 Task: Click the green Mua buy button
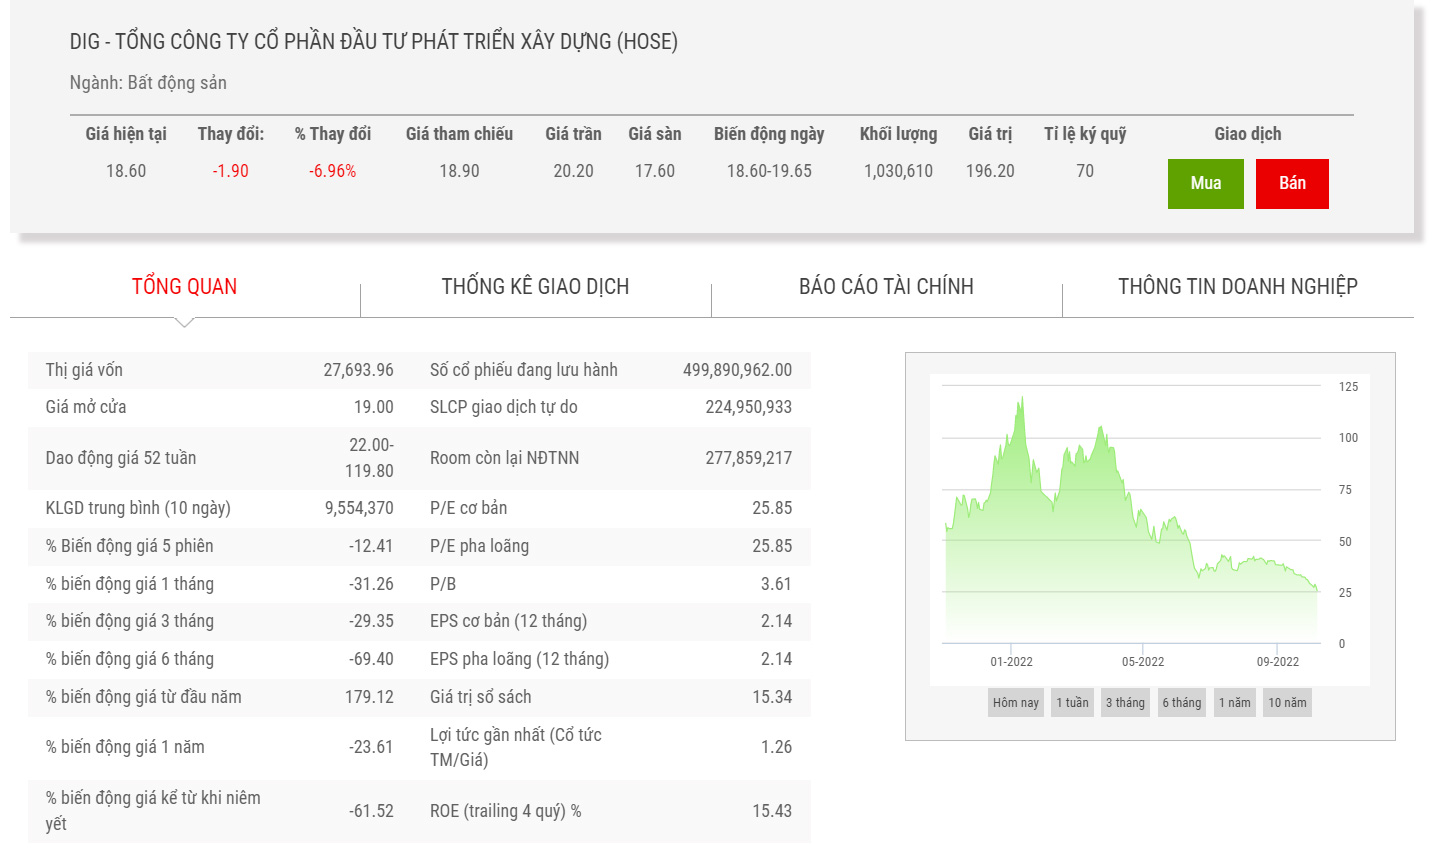[1205, 184]
